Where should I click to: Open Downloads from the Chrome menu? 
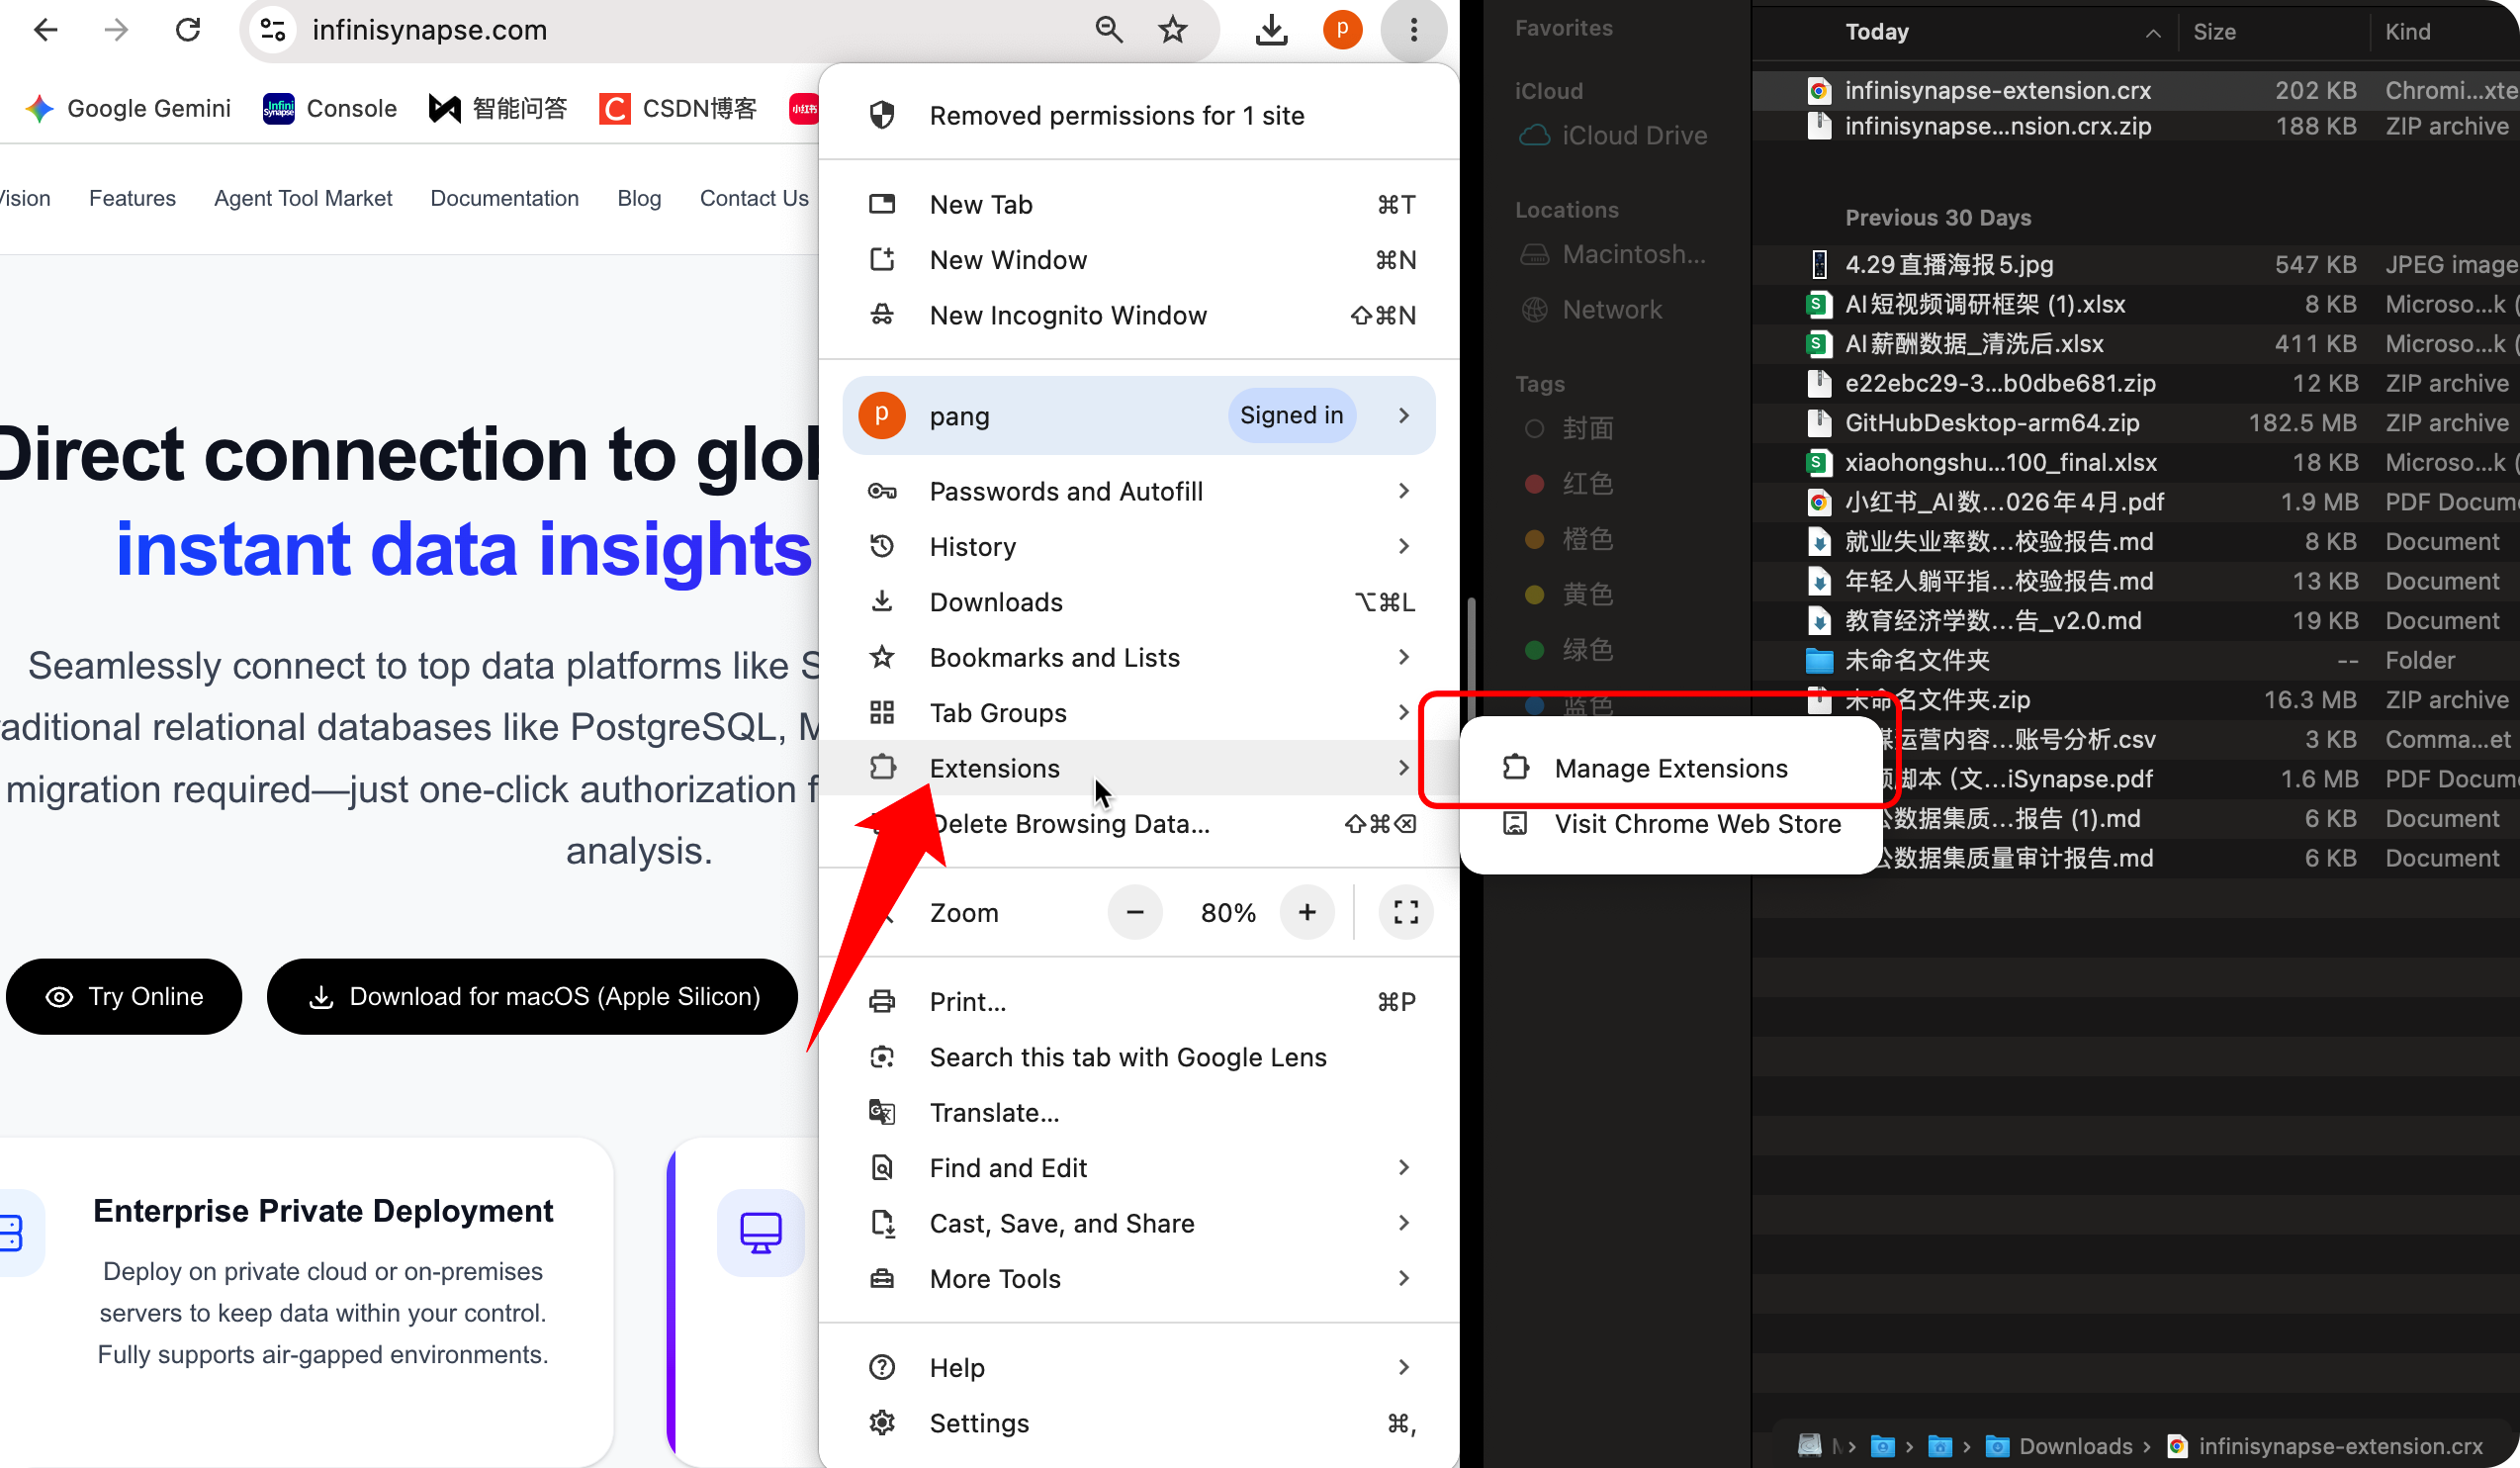click(1138, 602)
